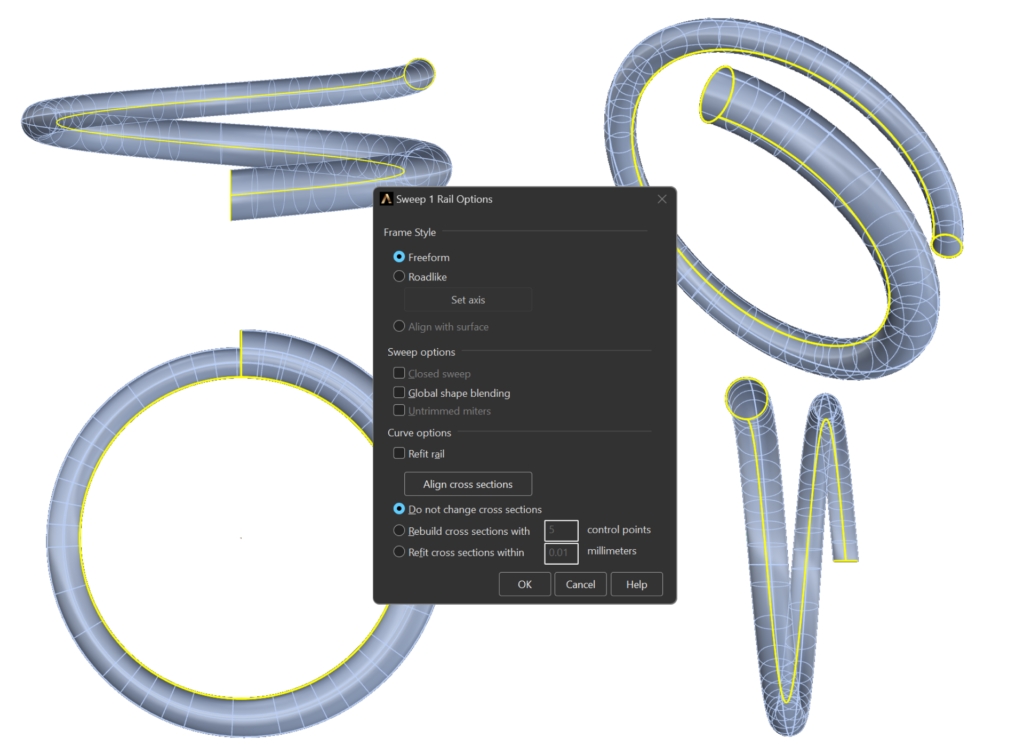Enable the Refit rail checkbox
The width and height of the screenshot is (1024, 754).
[x=400, y=453]
